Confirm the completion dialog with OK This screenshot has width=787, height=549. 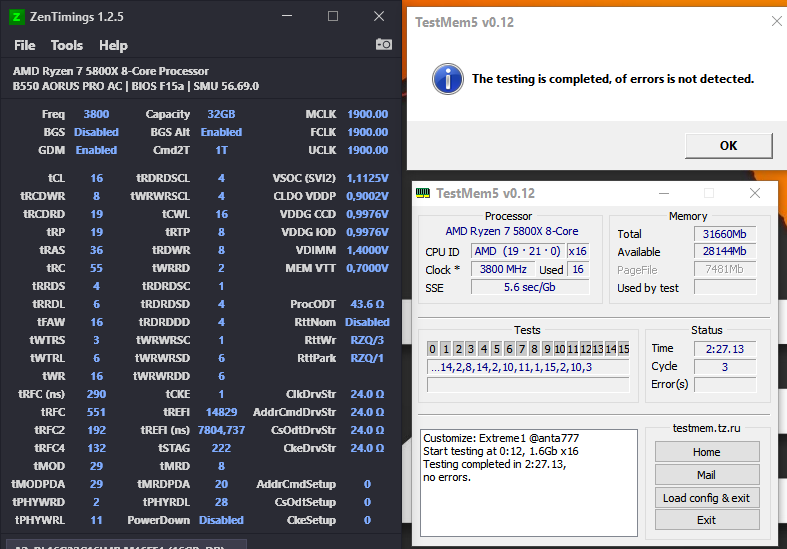pyautogui.click(x=728, y=146)
